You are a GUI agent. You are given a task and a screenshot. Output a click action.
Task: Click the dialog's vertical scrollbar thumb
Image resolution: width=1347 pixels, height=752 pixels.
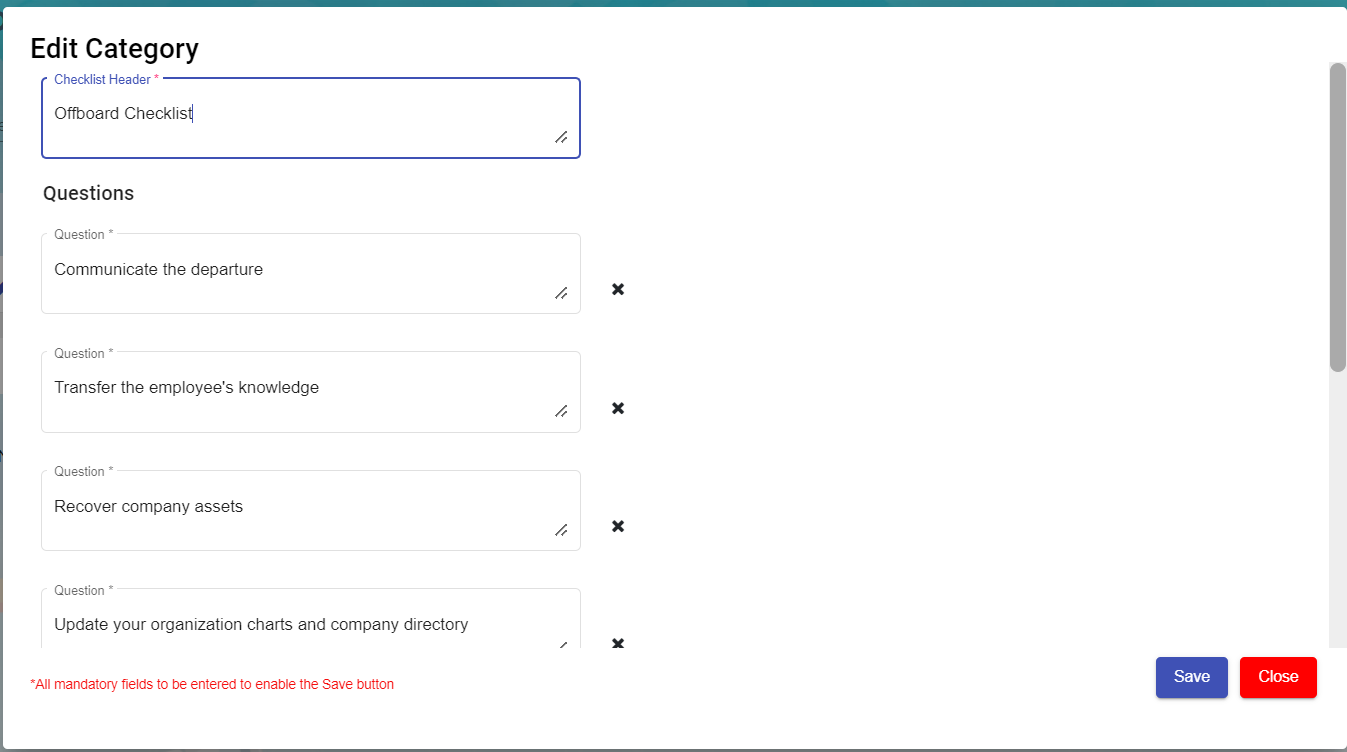point(1337,216)
